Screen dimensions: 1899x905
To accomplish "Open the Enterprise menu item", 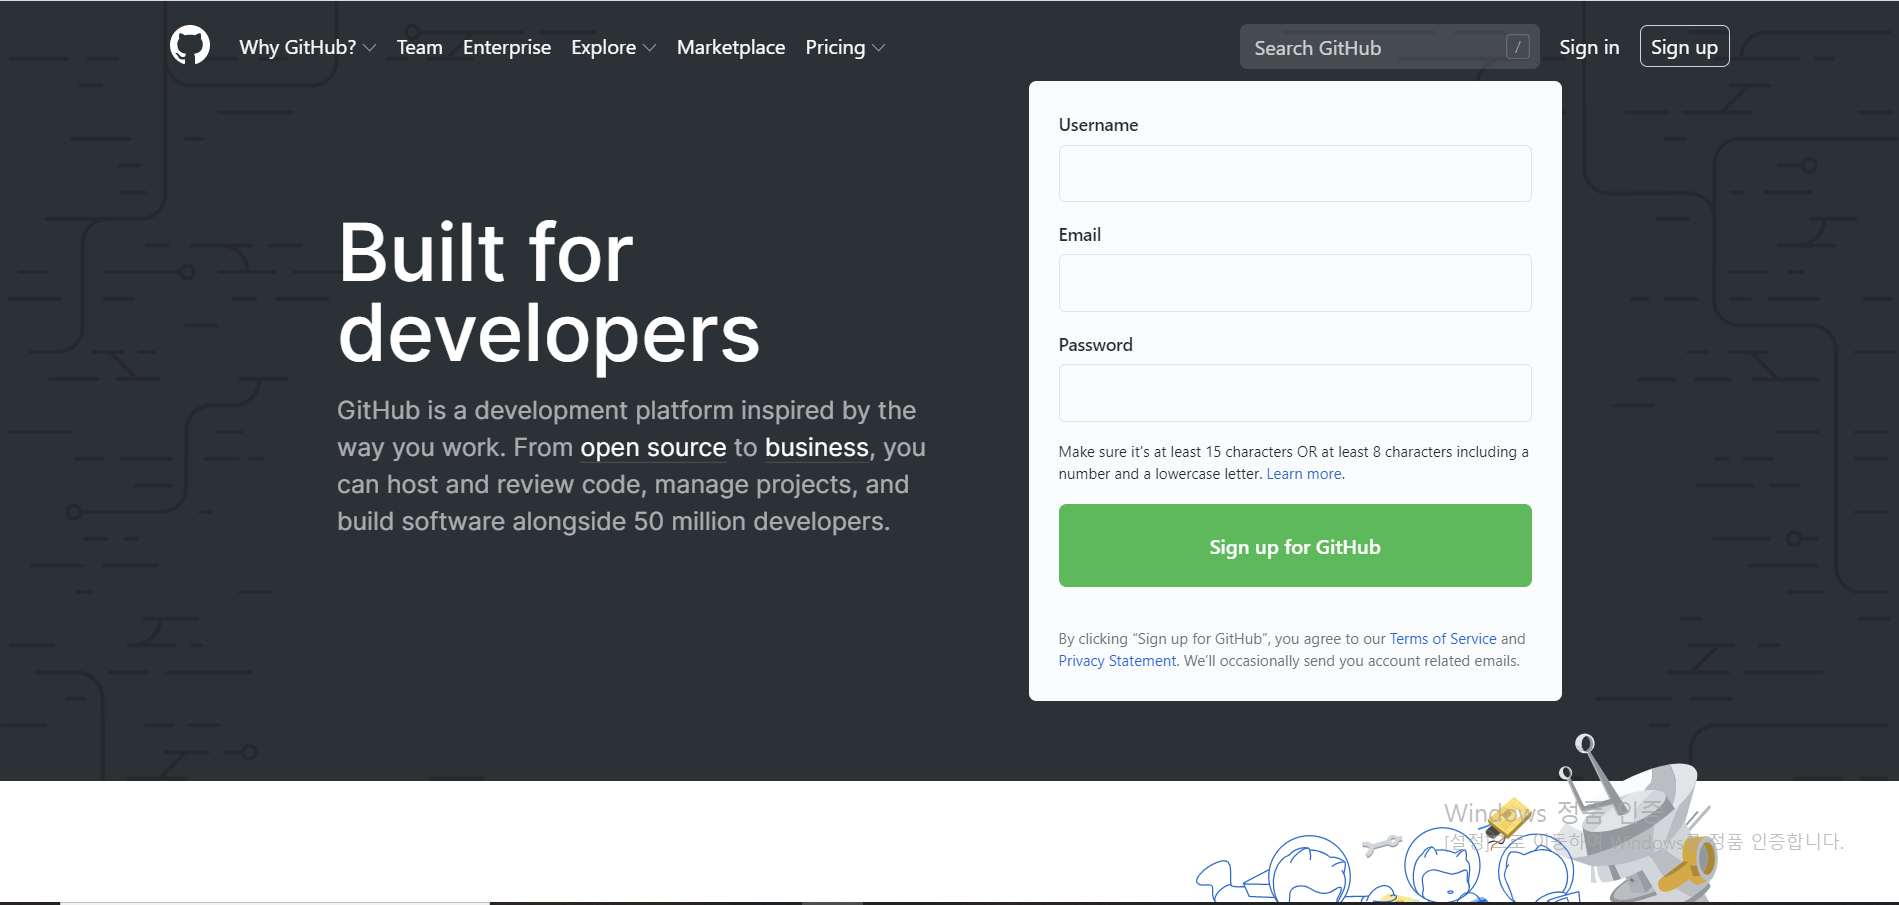I will click(x=507, y=47).
